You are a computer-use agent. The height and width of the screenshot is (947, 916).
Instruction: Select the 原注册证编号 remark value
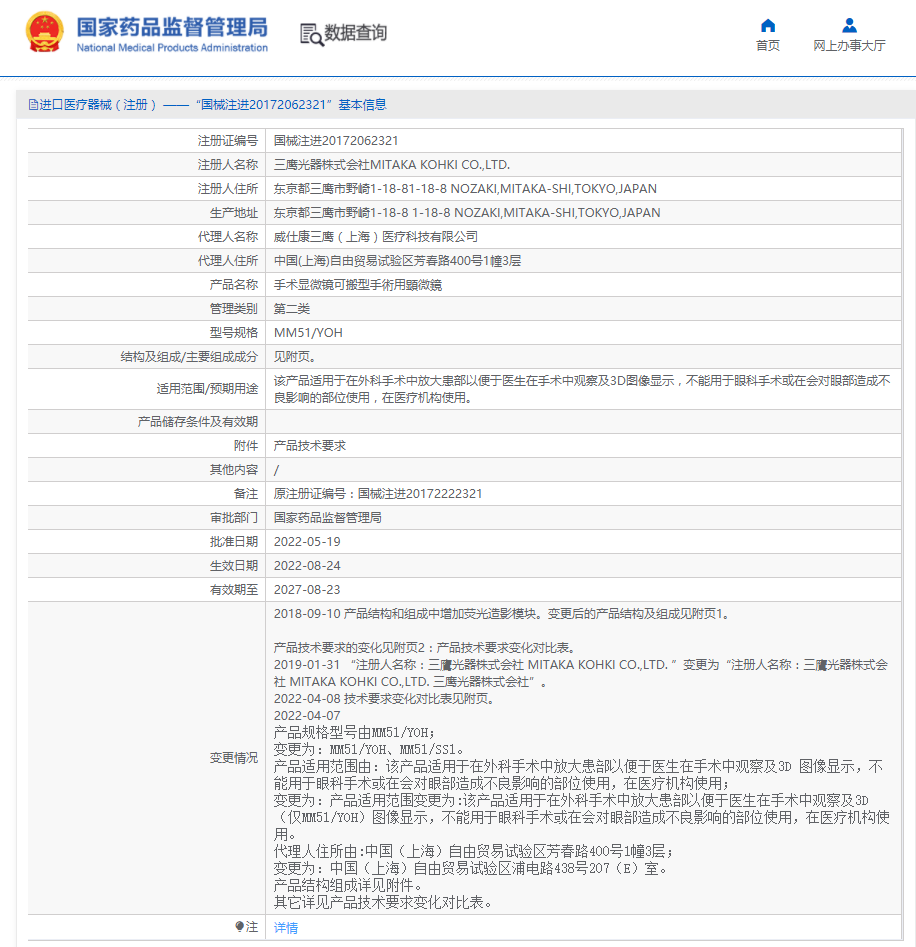point(378,494)
